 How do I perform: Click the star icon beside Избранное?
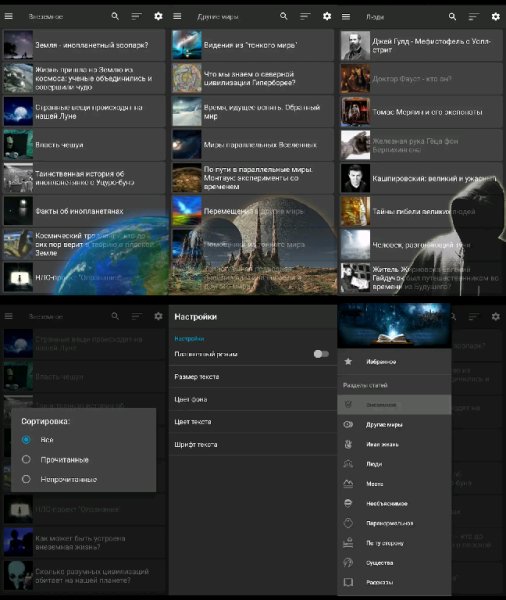348,361
